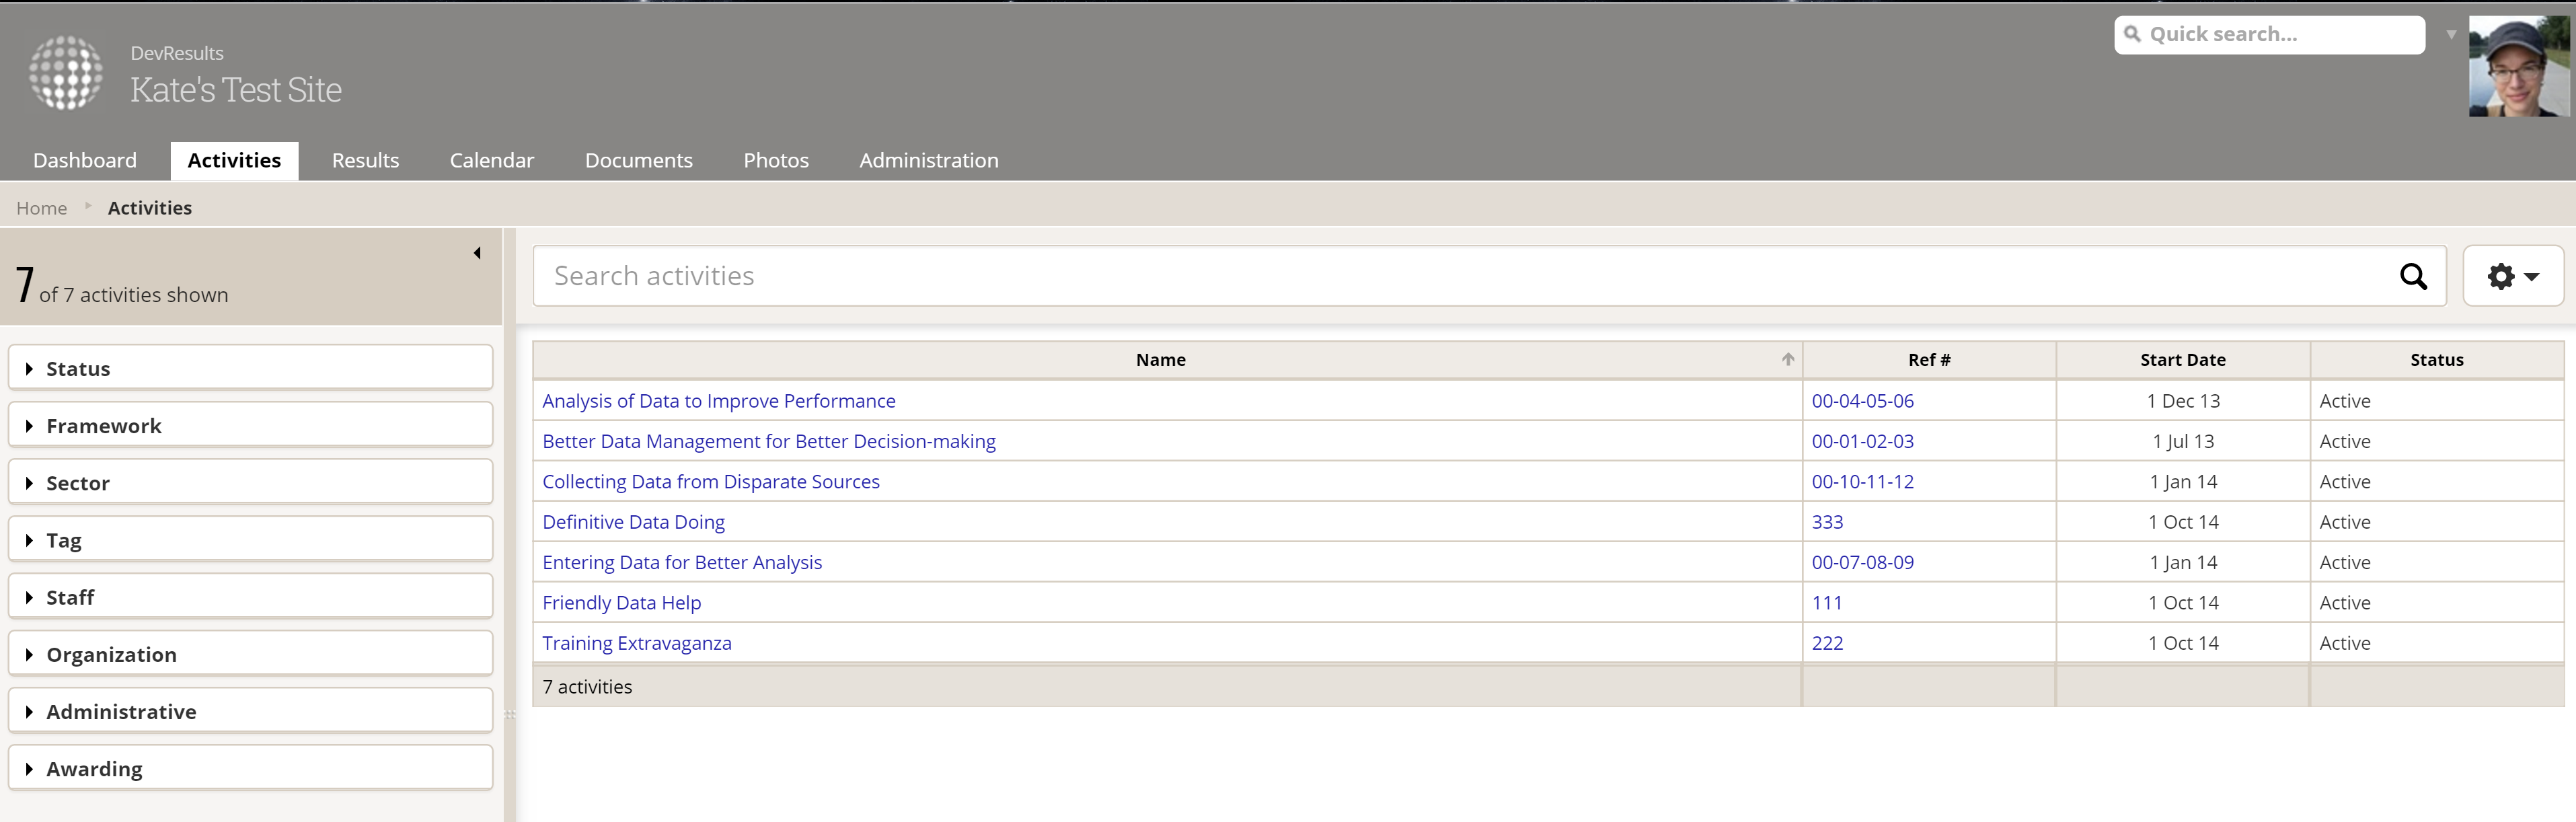Focus the Quick search field
Screen dimensions: 2576x822
[2269, 34]
